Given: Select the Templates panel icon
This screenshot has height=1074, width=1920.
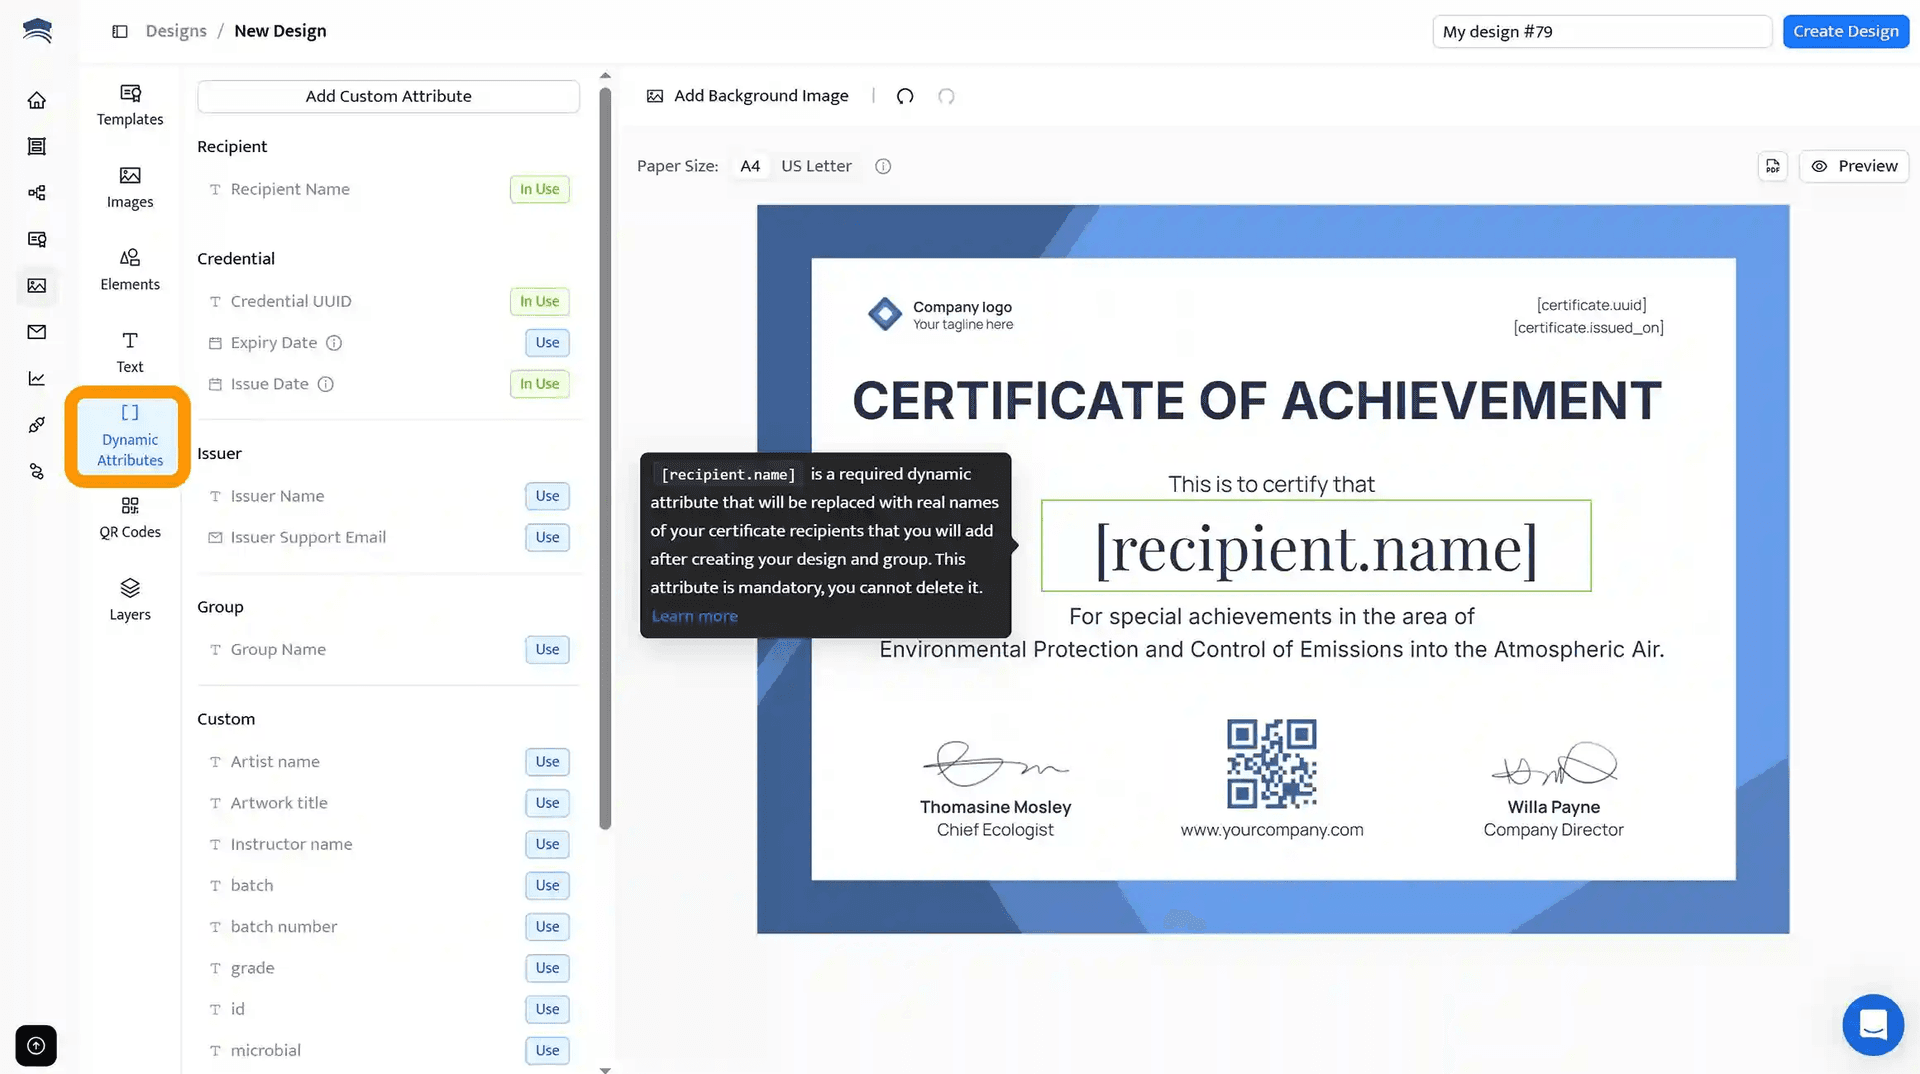Looking at the screenshot, I should 129,104.
